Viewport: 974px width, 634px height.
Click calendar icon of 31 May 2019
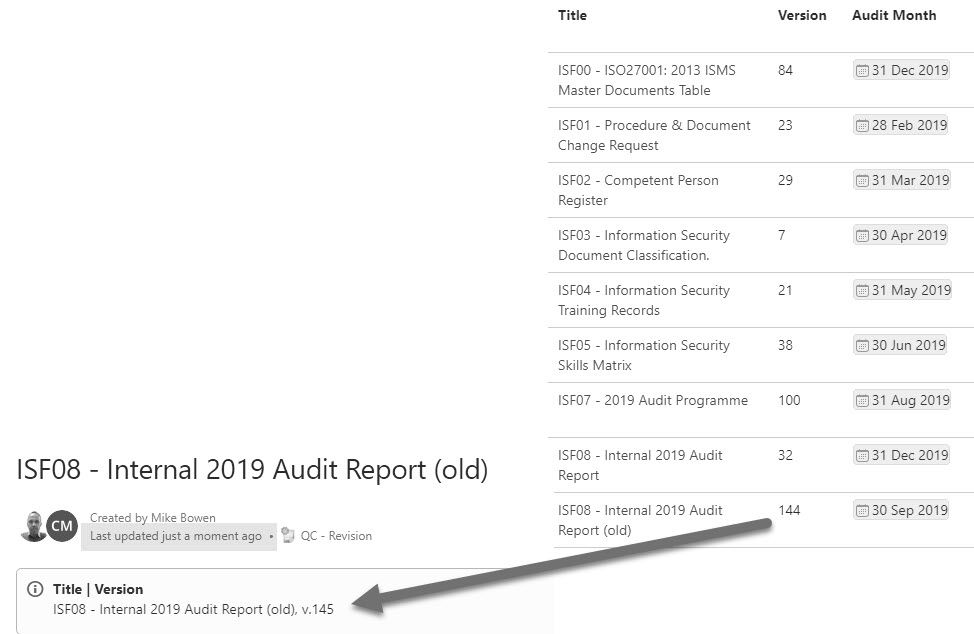pyautogui.click(x=862, y=291)
